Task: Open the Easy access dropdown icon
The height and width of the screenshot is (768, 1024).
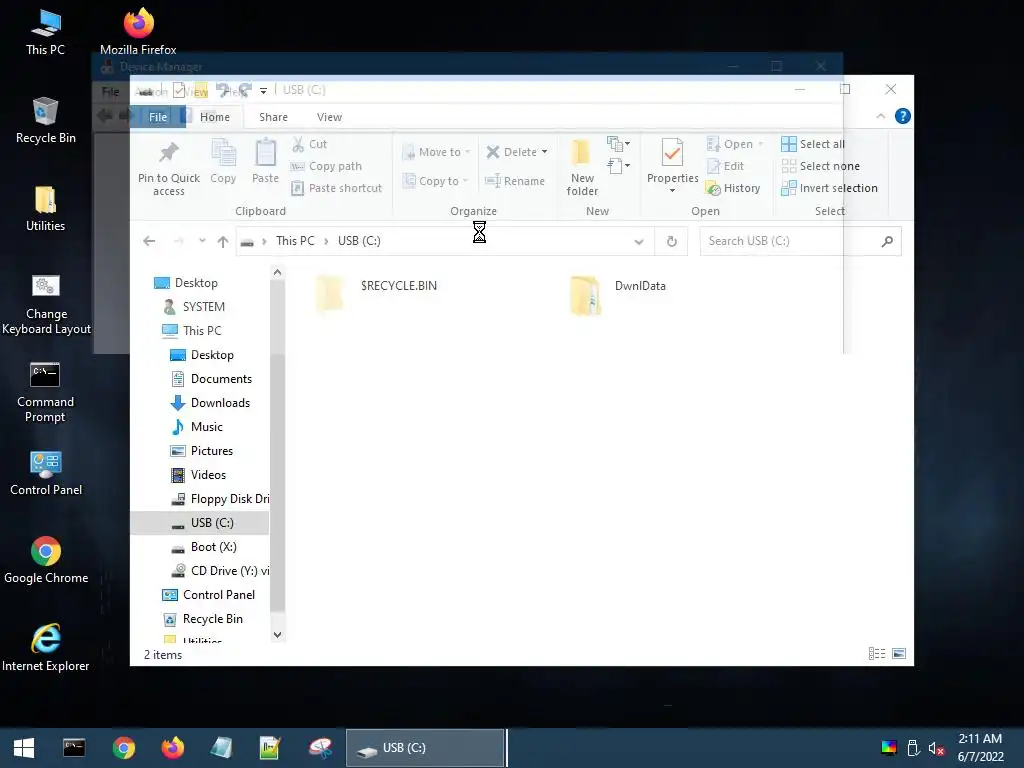Action: (618, 166)
